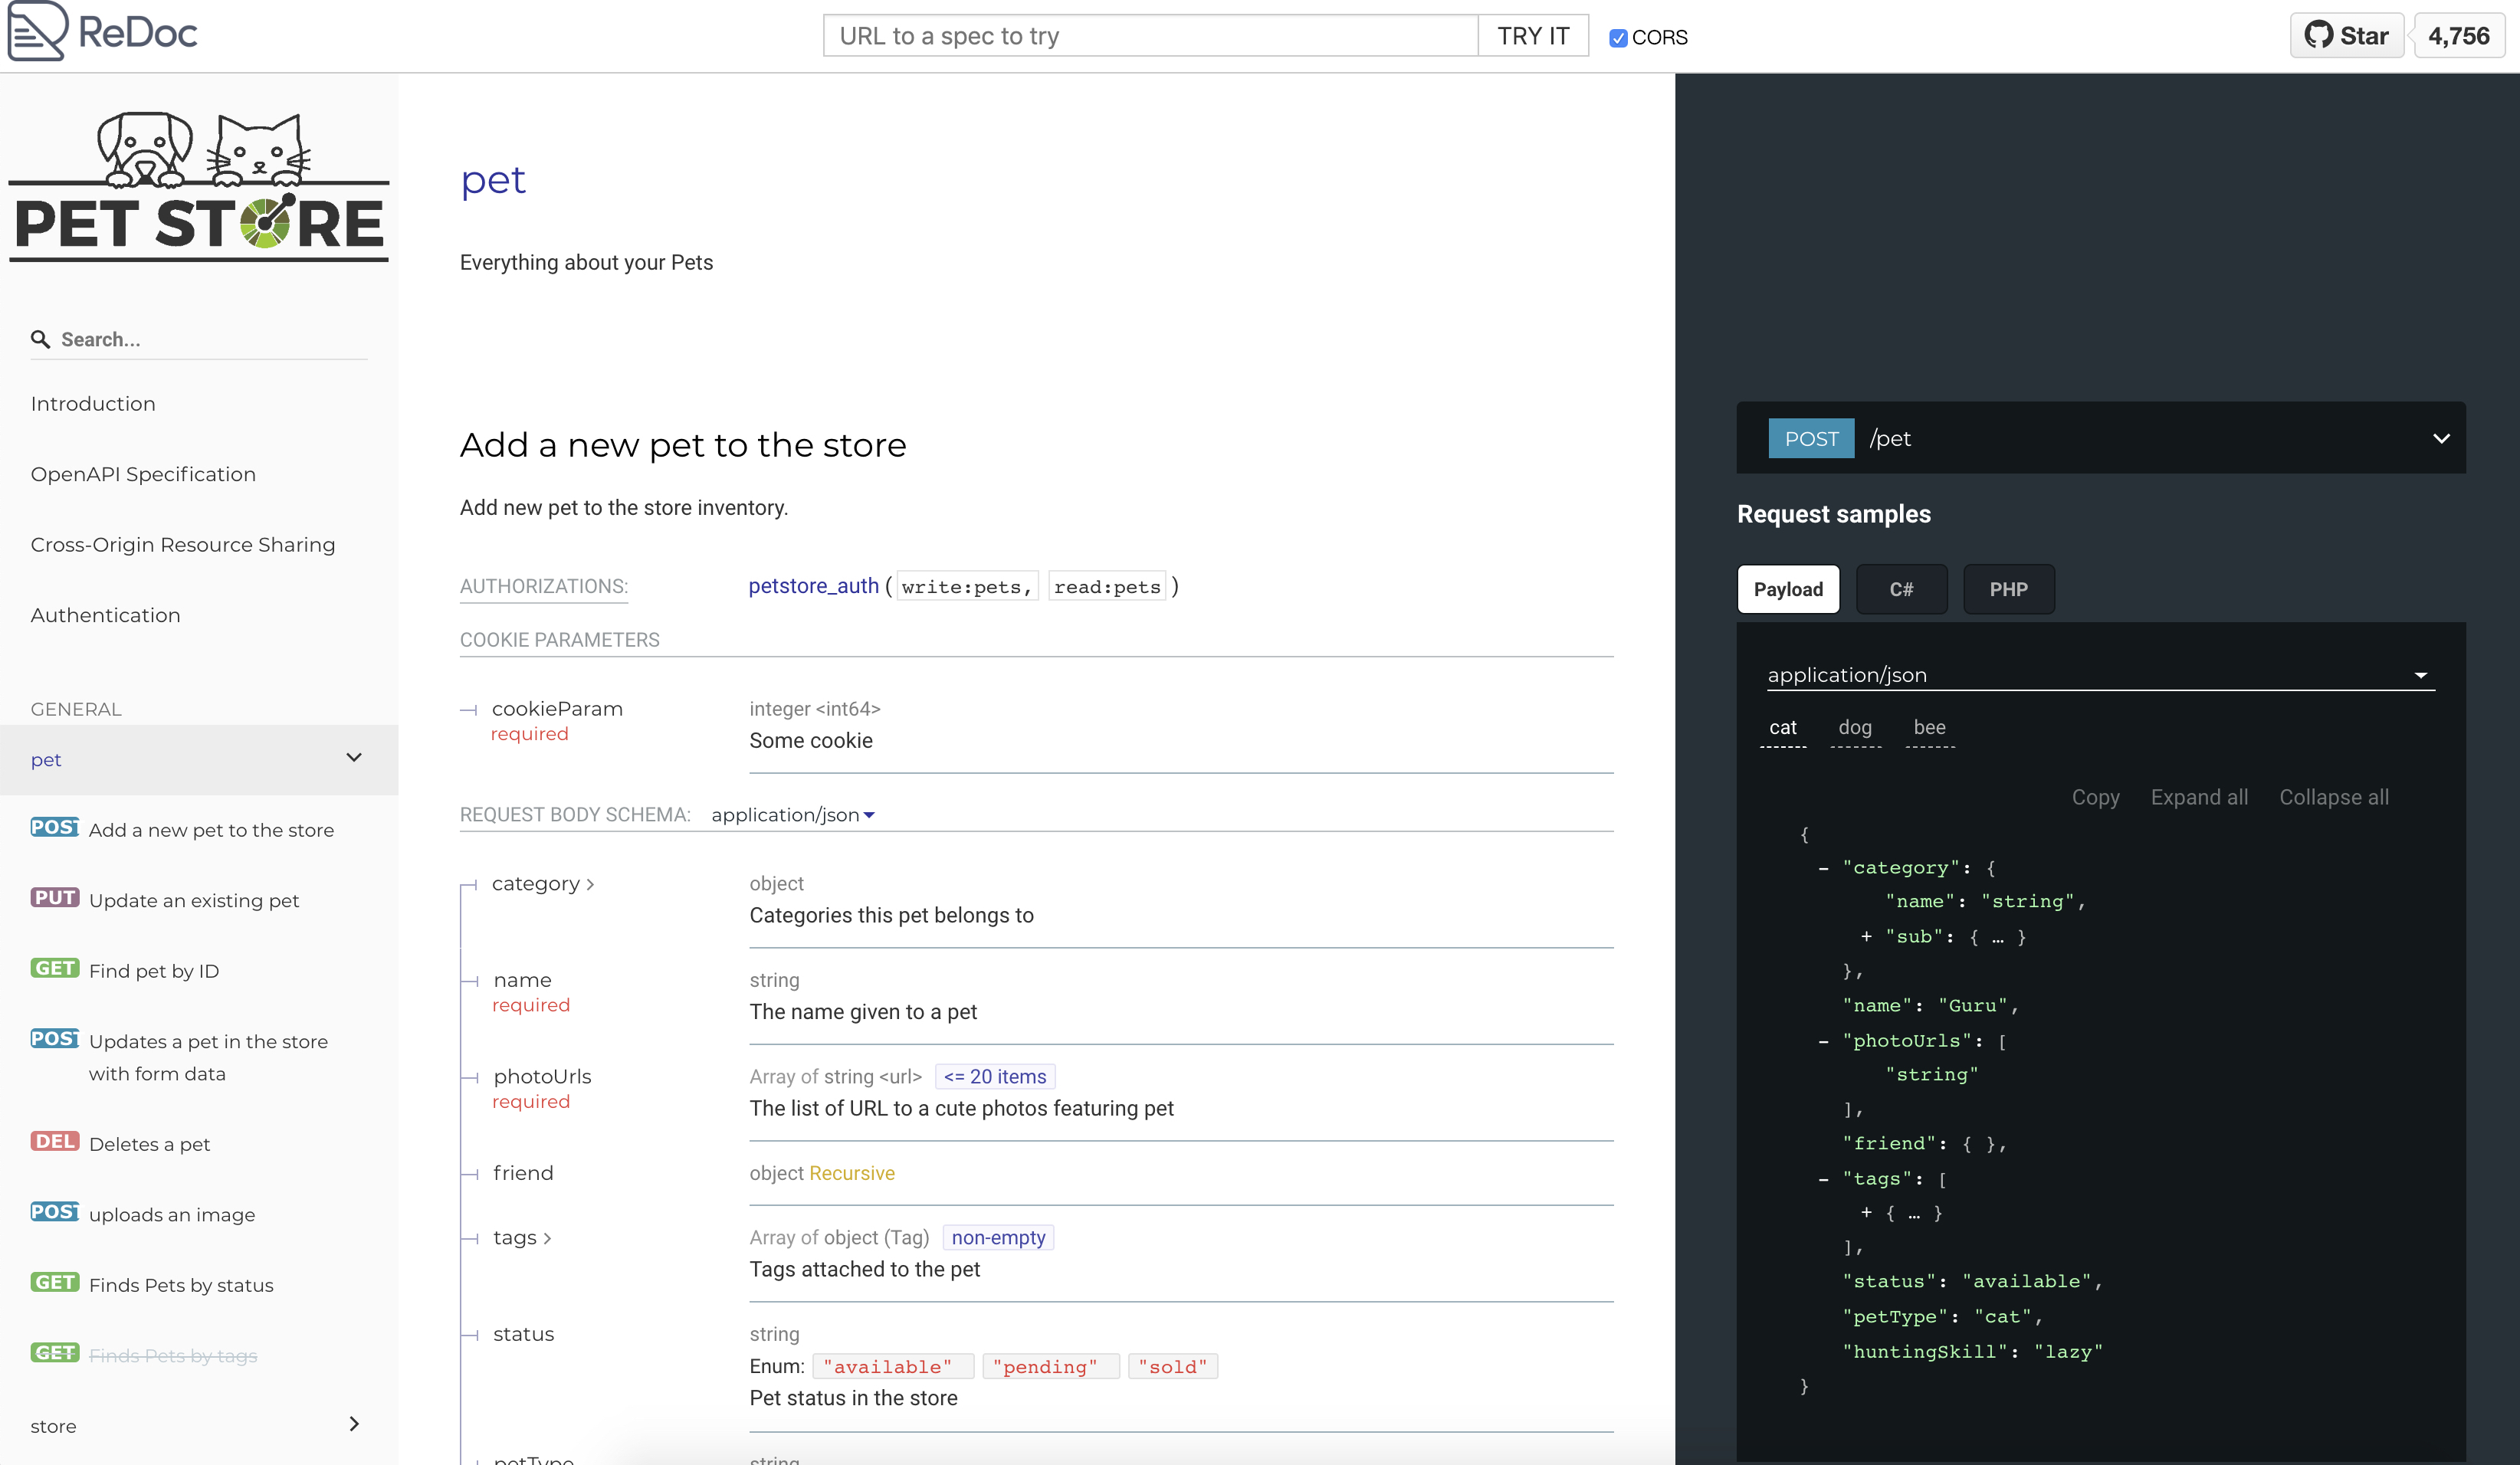Screen dimensions: 2520x1465
Task: Open the PUT Update an existing pet item
Action: pos(193,900)
